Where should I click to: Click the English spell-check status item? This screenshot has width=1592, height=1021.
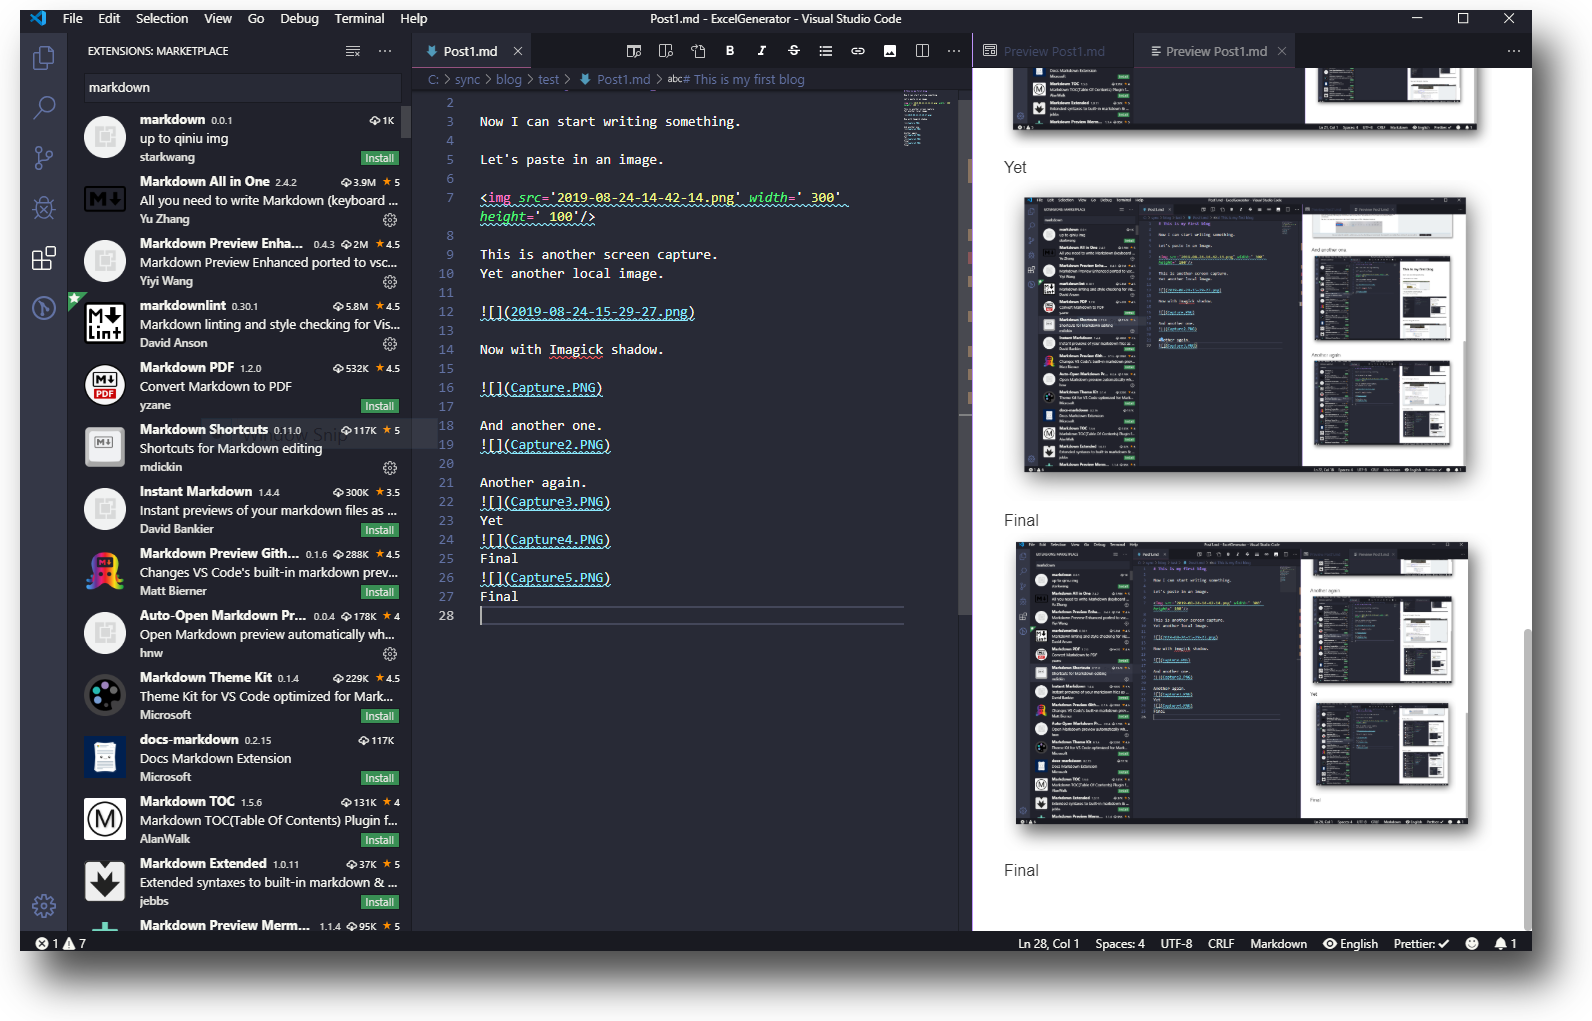point(1350,943)
